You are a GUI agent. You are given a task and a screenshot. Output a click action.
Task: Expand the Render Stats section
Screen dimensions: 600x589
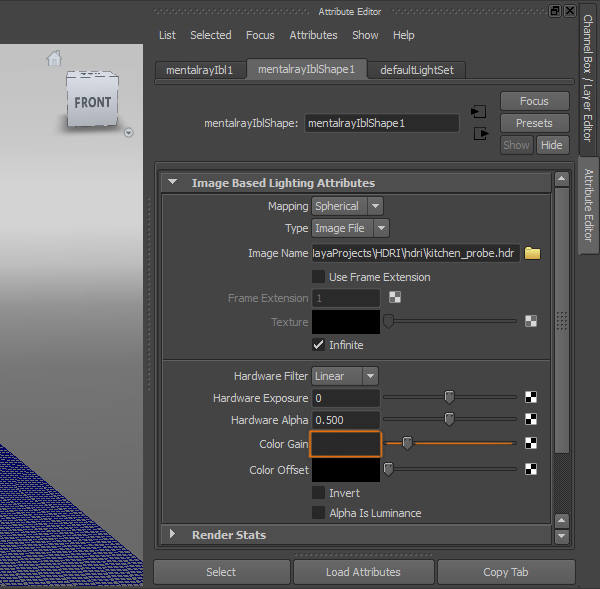pos(173,535)
